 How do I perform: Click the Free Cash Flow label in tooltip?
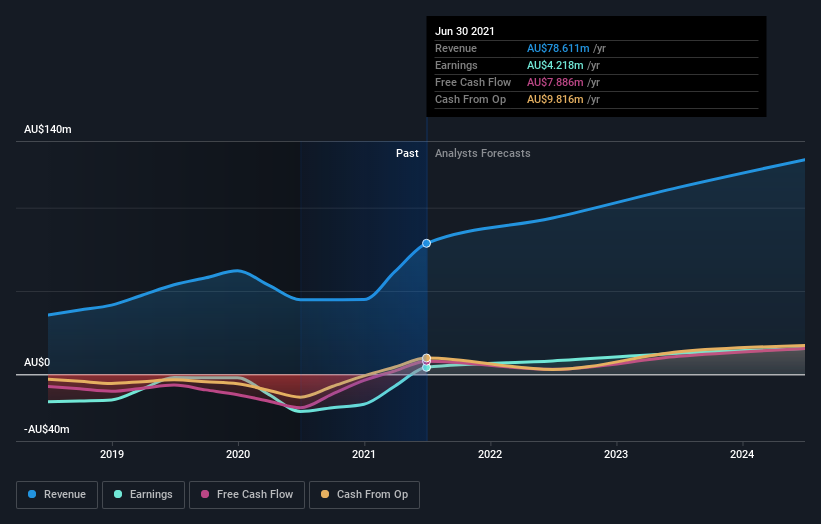click(473, 82)
